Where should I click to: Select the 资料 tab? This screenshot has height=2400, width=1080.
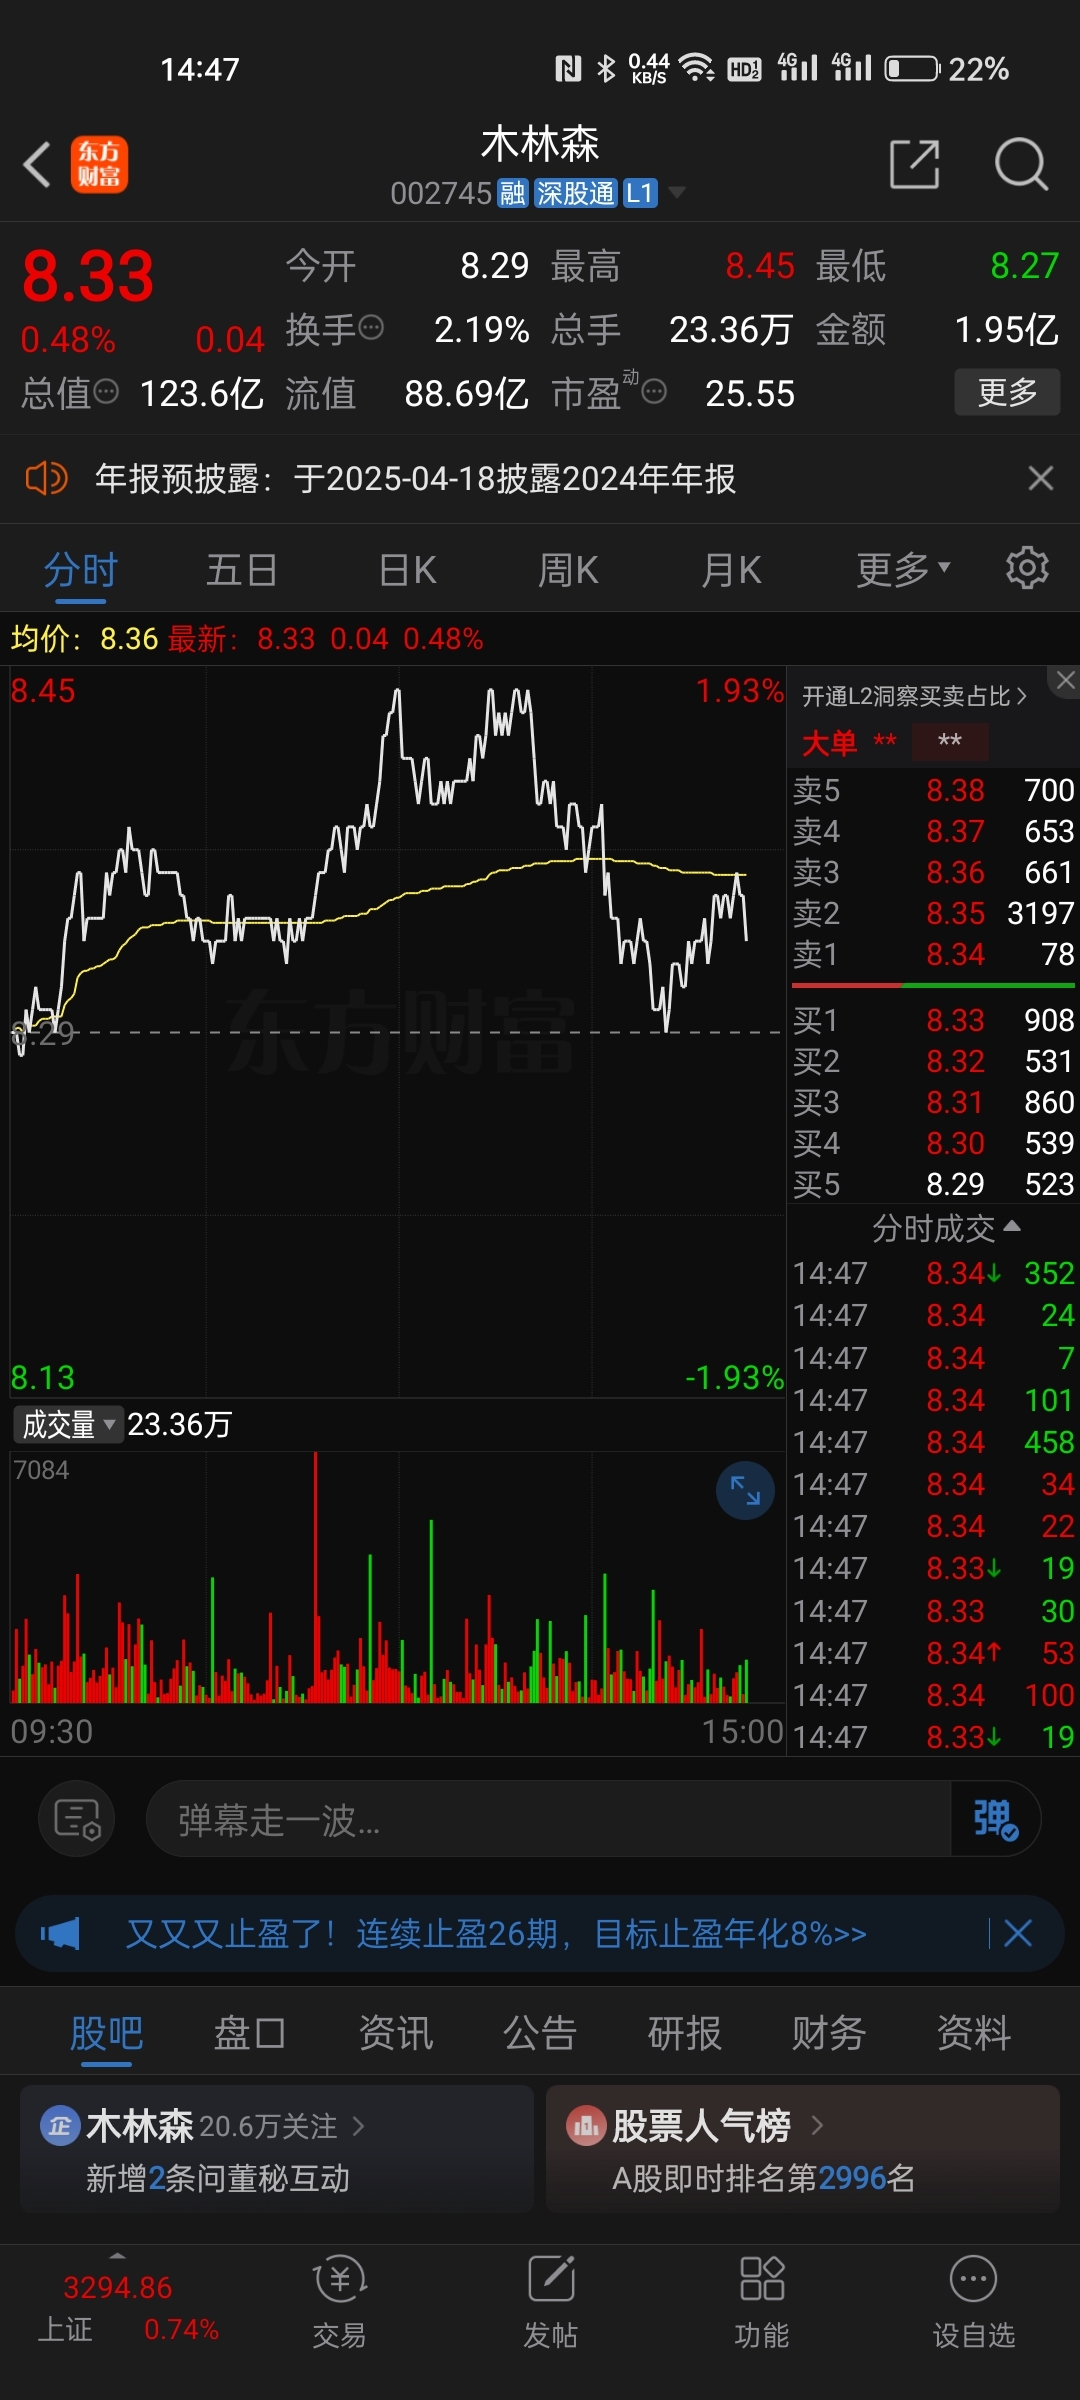pos(973,2033)
